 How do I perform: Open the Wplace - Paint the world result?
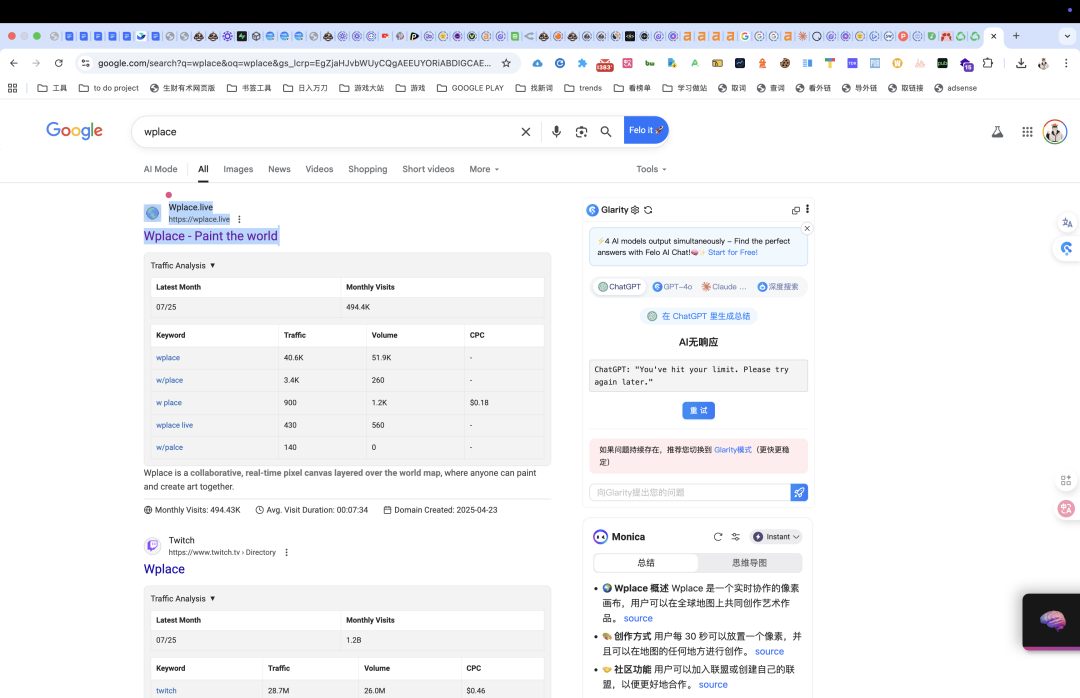tap(211, 236)
